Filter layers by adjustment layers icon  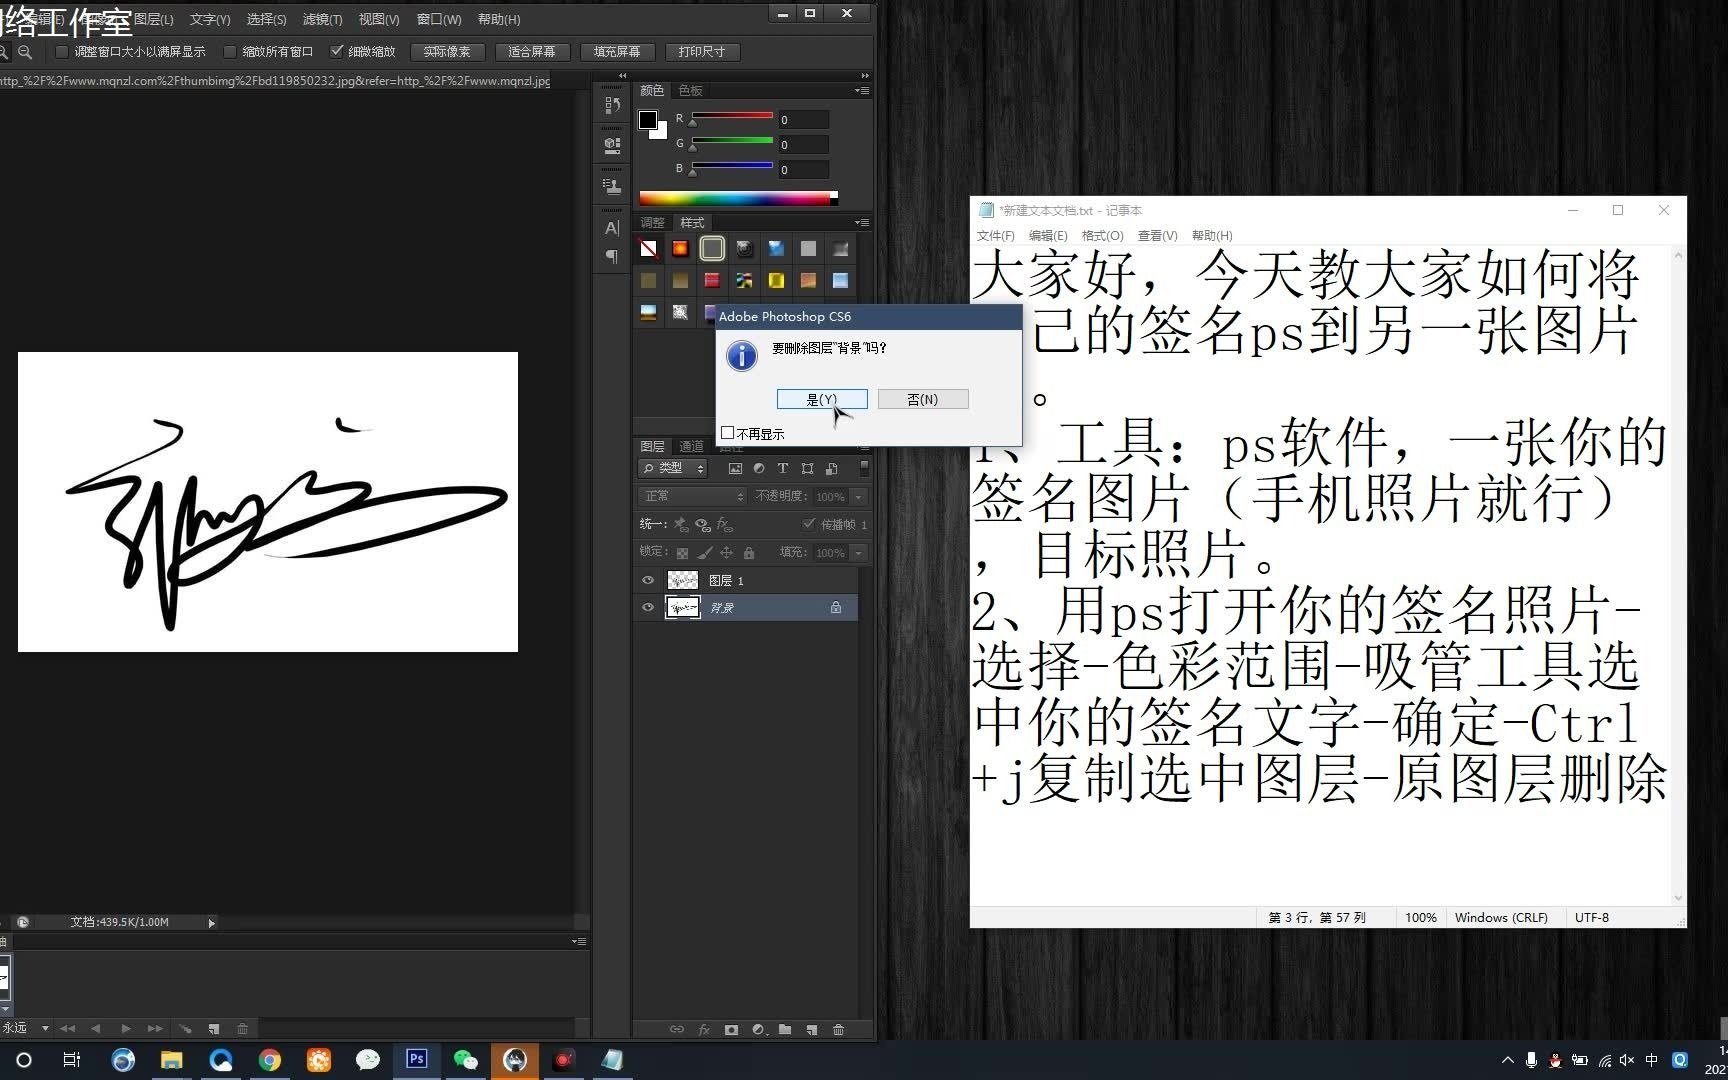click(759, 468)
